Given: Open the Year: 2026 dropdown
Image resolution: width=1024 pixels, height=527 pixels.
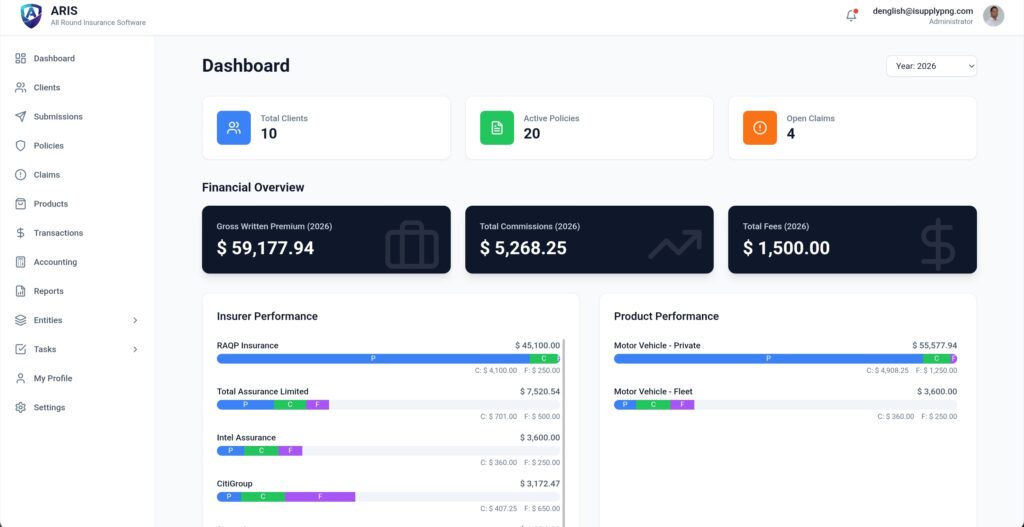Looking at the screenshot, I should (x=930, y=66).
